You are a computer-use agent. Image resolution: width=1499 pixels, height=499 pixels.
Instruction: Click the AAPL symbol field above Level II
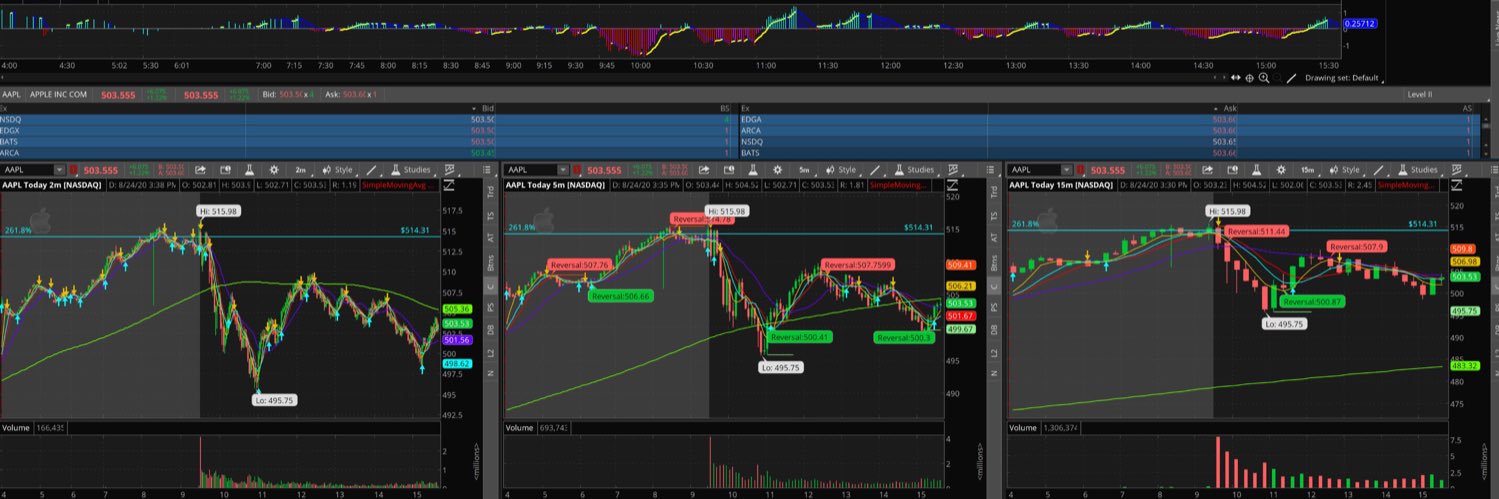(13, 94)
